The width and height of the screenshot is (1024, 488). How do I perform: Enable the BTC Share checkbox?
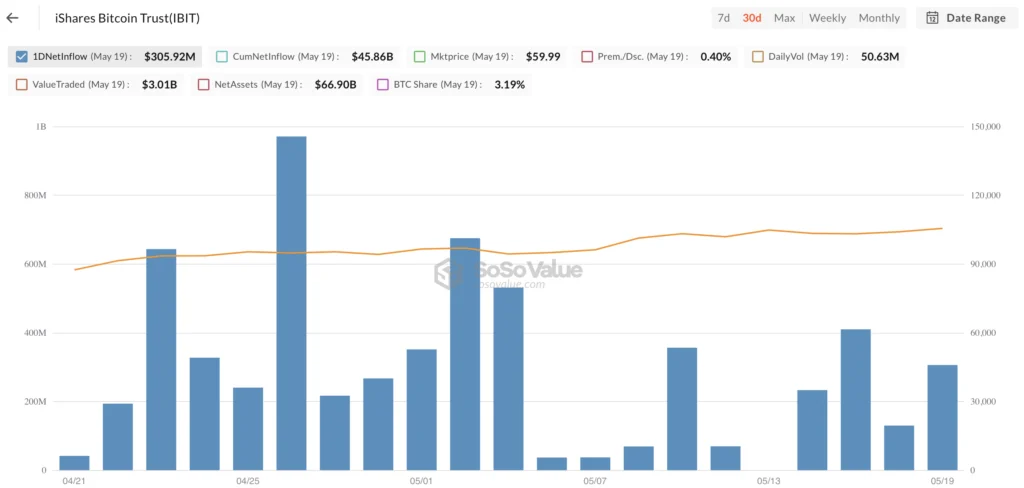pos(383,84)
